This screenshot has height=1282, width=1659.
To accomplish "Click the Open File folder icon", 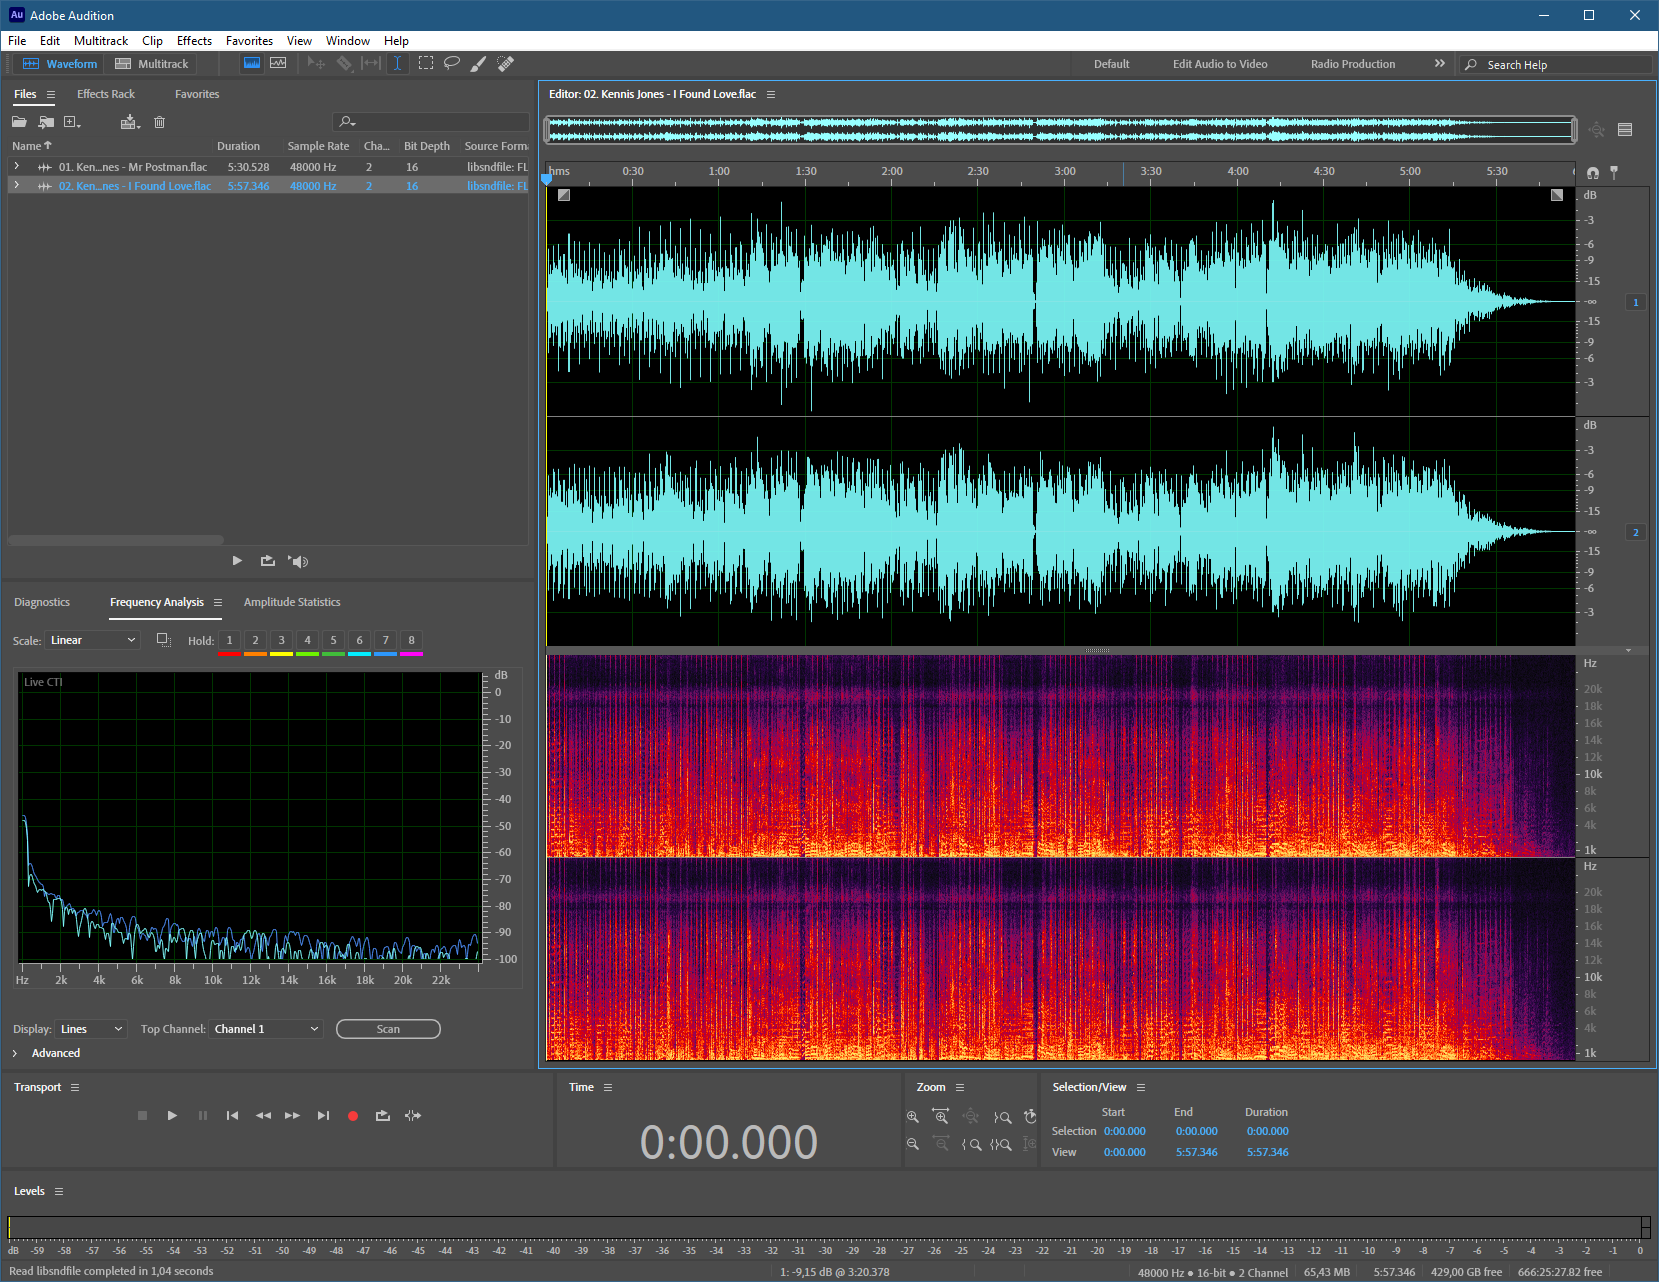I will 19,122.
